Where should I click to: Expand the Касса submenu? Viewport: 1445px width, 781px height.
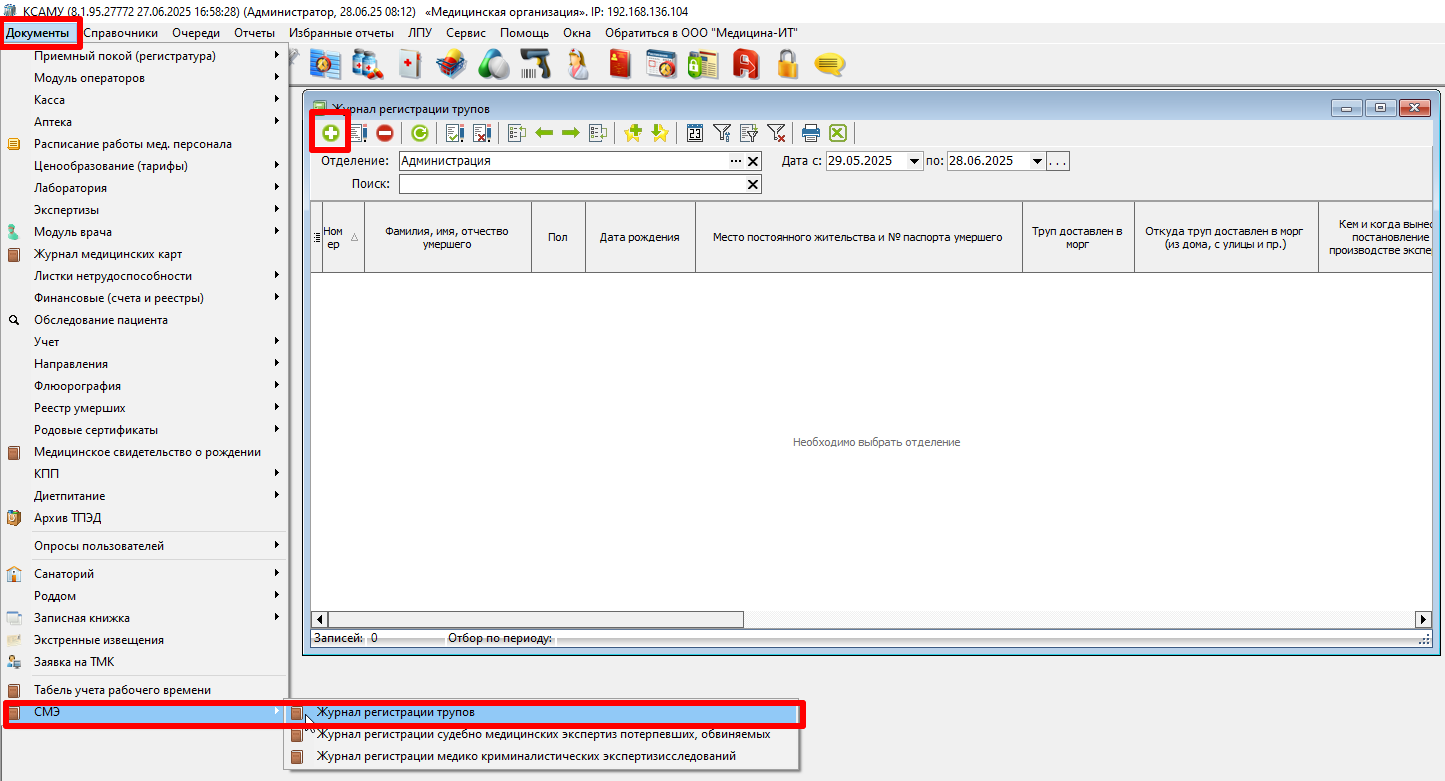[x=146, y=100]
